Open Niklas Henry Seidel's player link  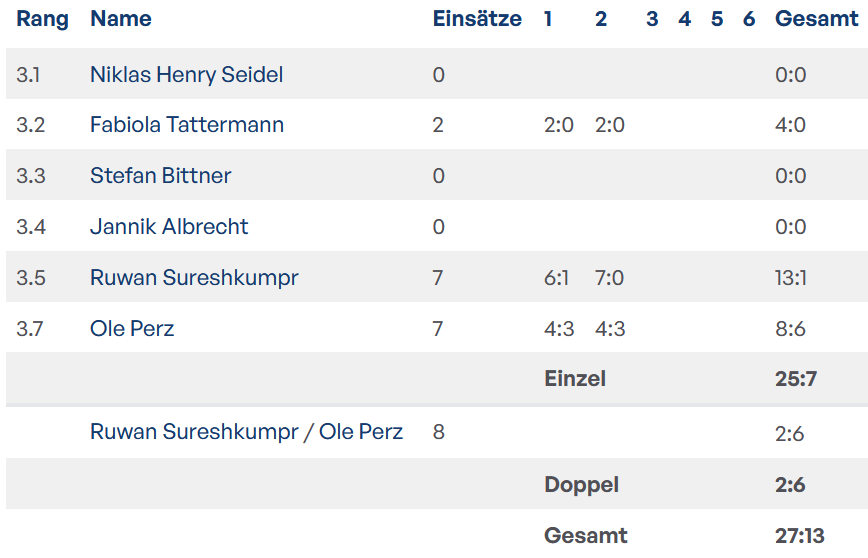(x=186, y=75)
